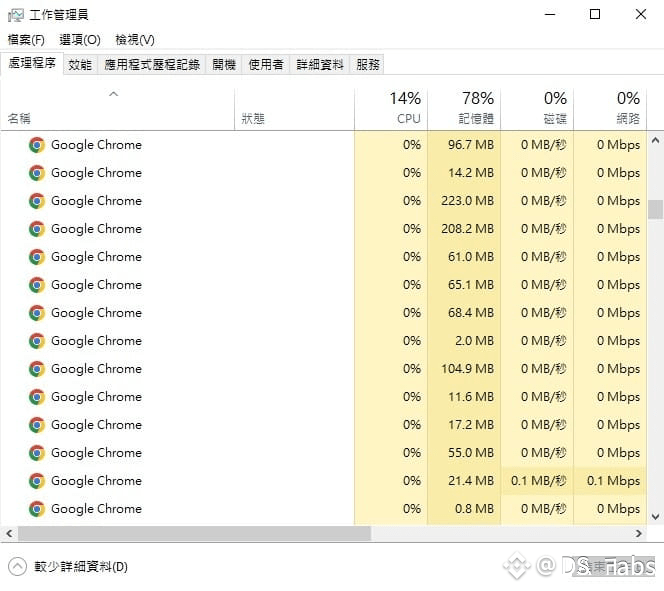Select Google Chrome name in 14.2 MB row

pos(97,173)
